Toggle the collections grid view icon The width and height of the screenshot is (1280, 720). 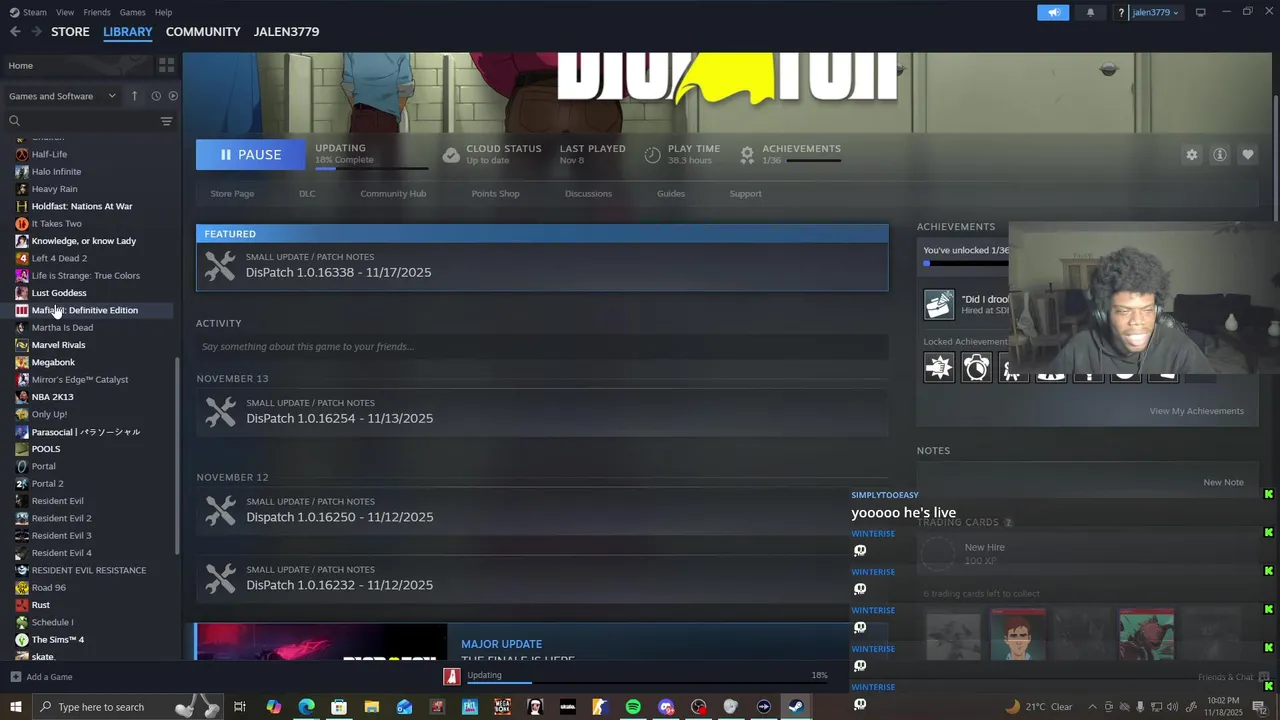pyautogui.click(x=166, y=65)
